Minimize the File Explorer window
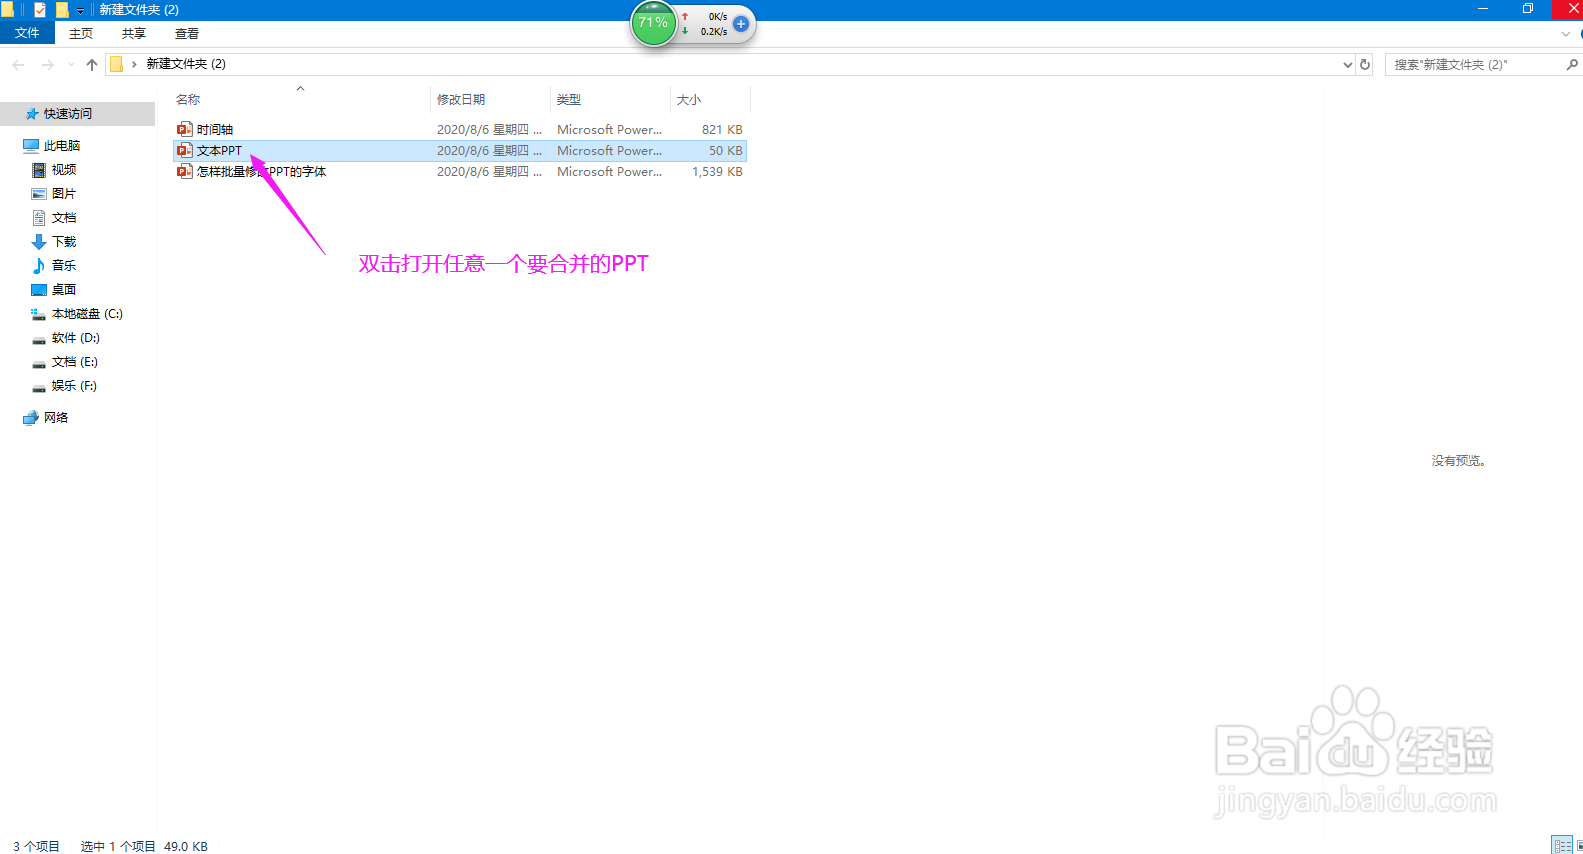Viewport: 1583px width, 854px height. point(1483,9)
